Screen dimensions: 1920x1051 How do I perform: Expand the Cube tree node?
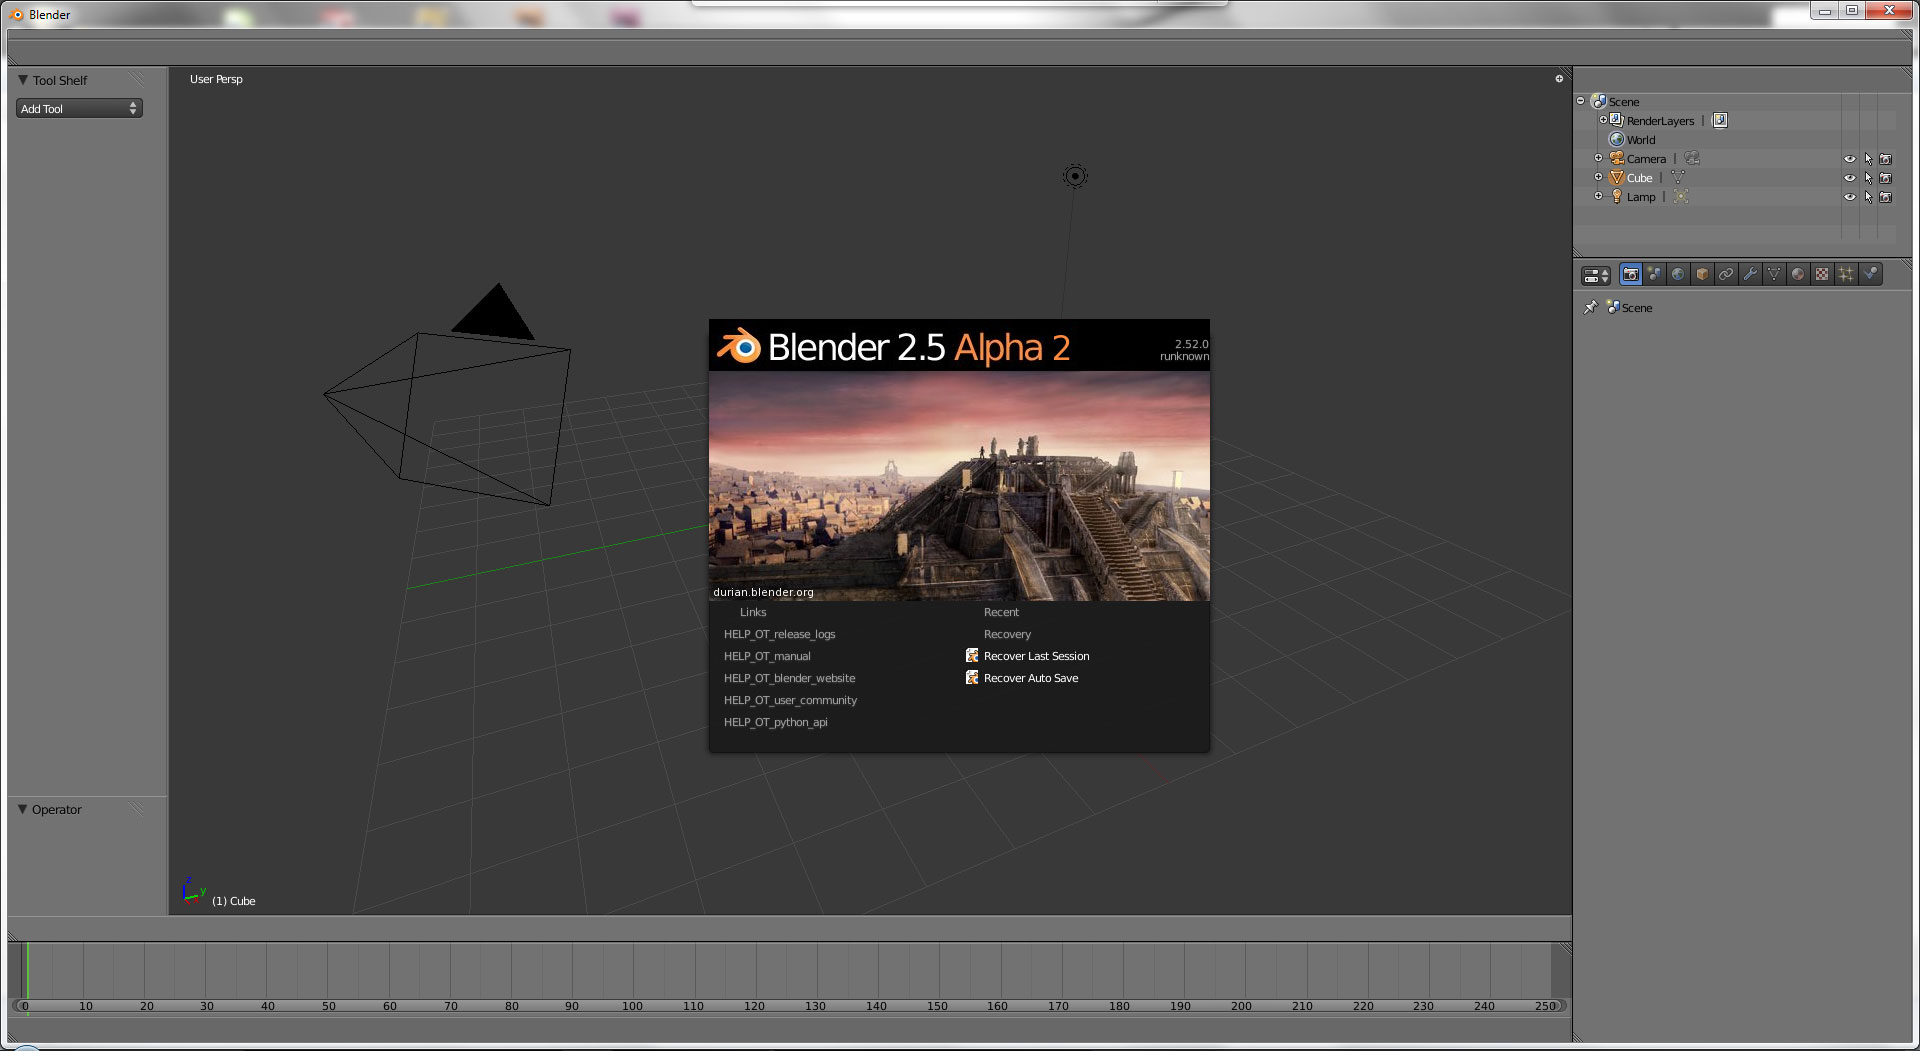(1598, 177)
